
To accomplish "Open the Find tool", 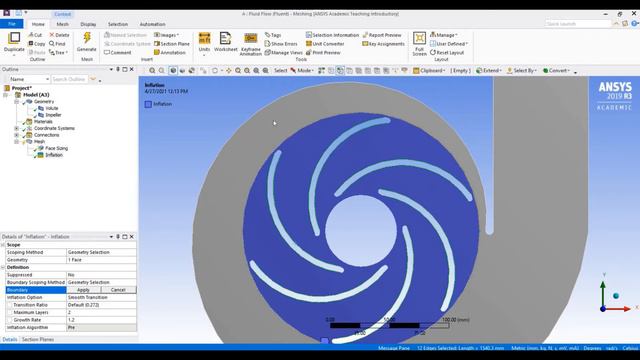I will tap(57, 44).
